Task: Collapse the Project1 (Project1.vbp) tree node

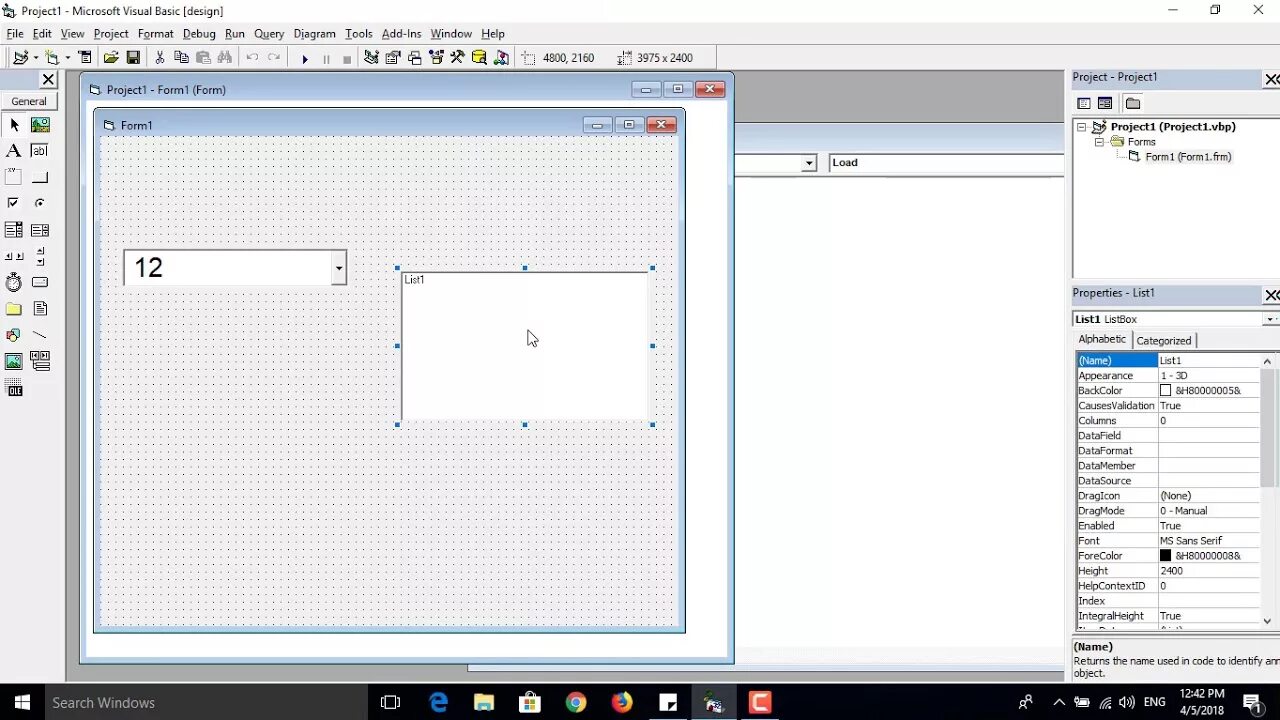Action: (1081, 127)
